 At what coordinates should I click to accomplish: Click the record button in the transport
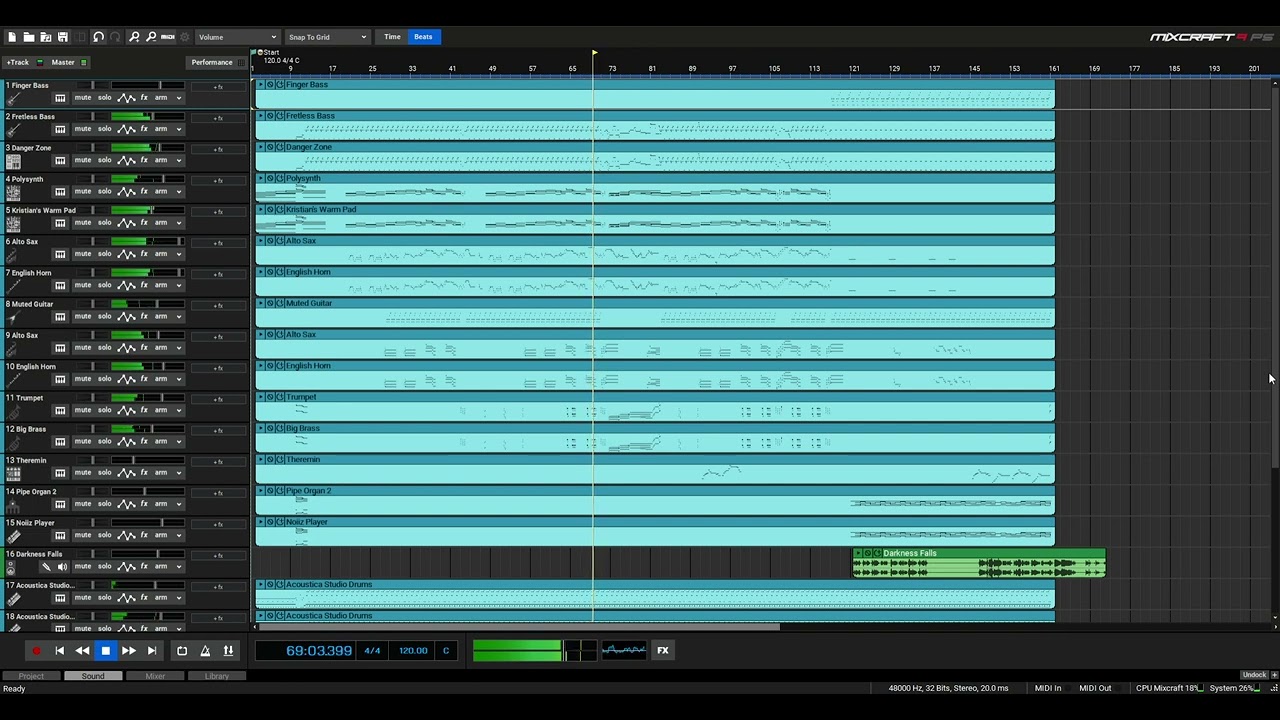pos(36,651)
